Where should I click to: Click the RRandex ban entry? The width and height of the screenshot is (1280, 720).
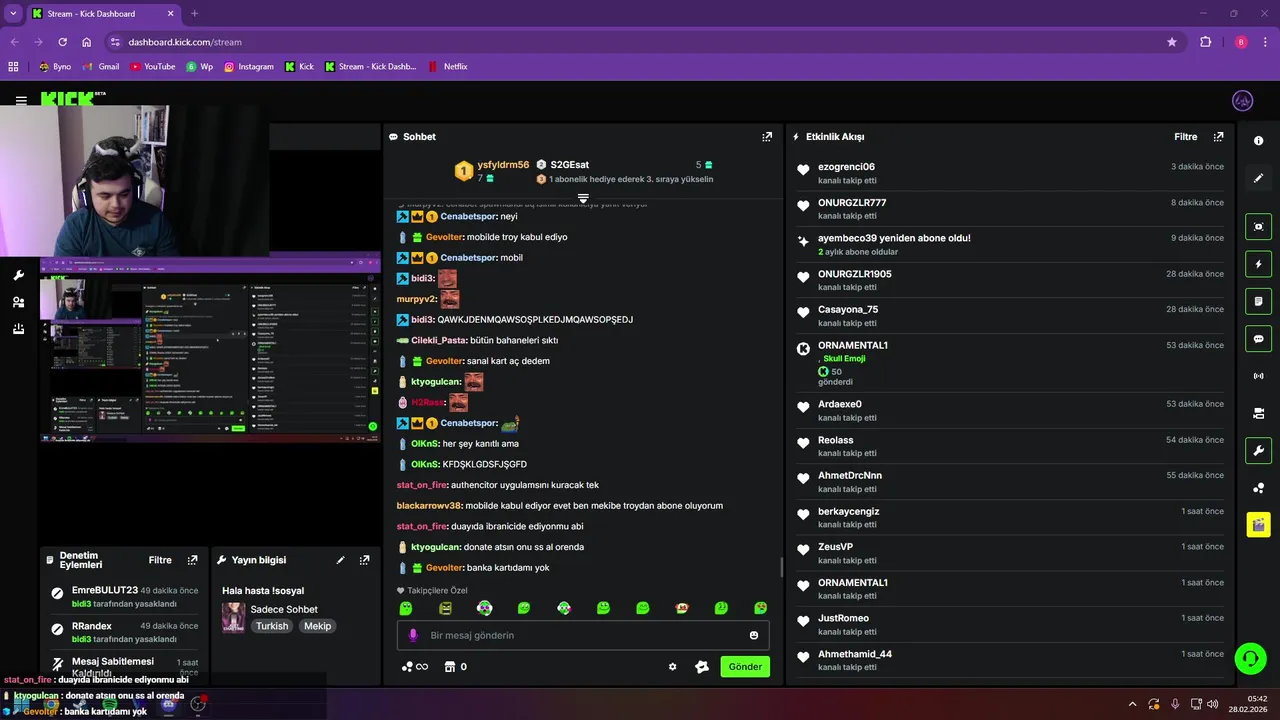coord(125,632)
